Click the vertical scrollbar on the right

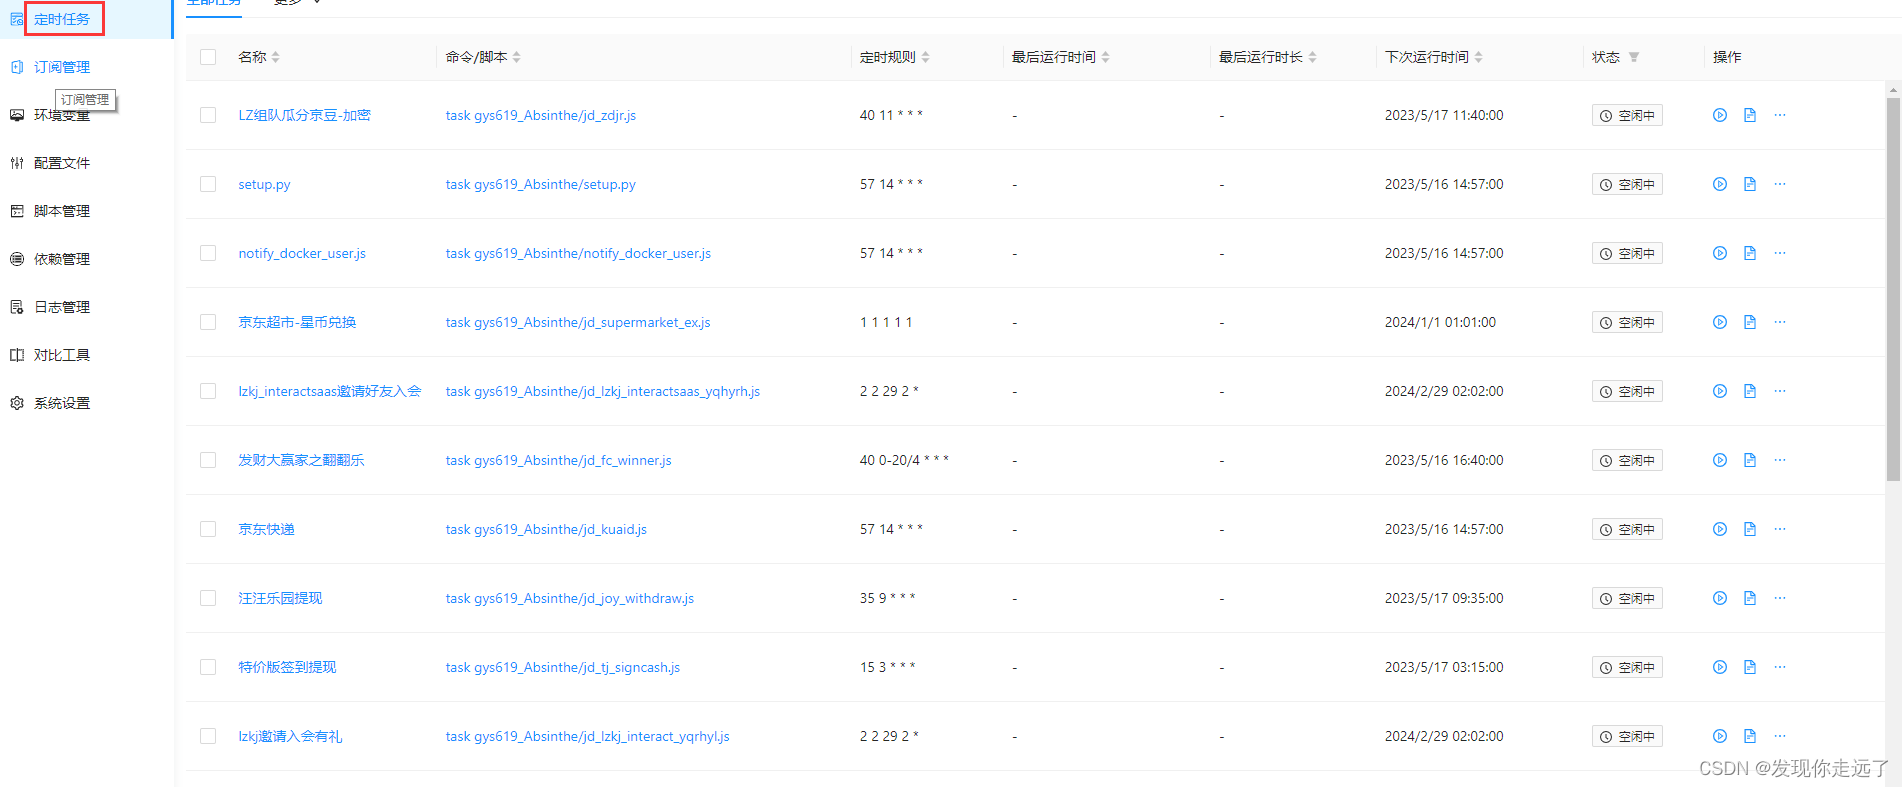tap(1892, 290)
